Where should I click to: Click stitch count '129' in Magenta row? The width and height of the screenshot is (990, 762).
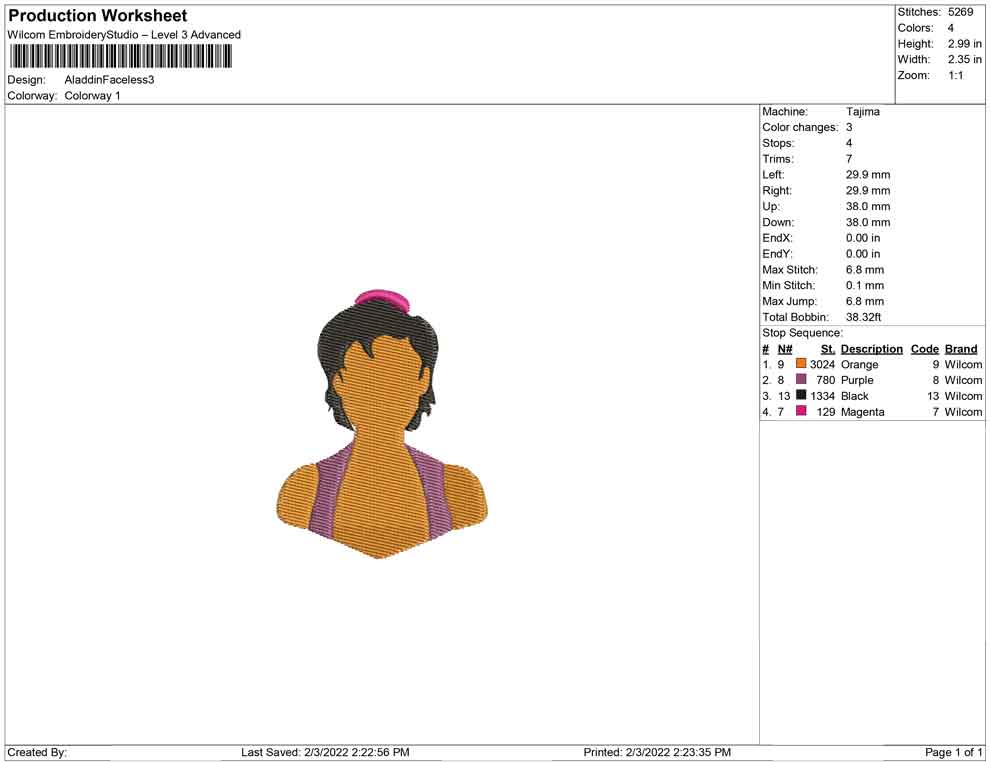click(x=825, y=412)
